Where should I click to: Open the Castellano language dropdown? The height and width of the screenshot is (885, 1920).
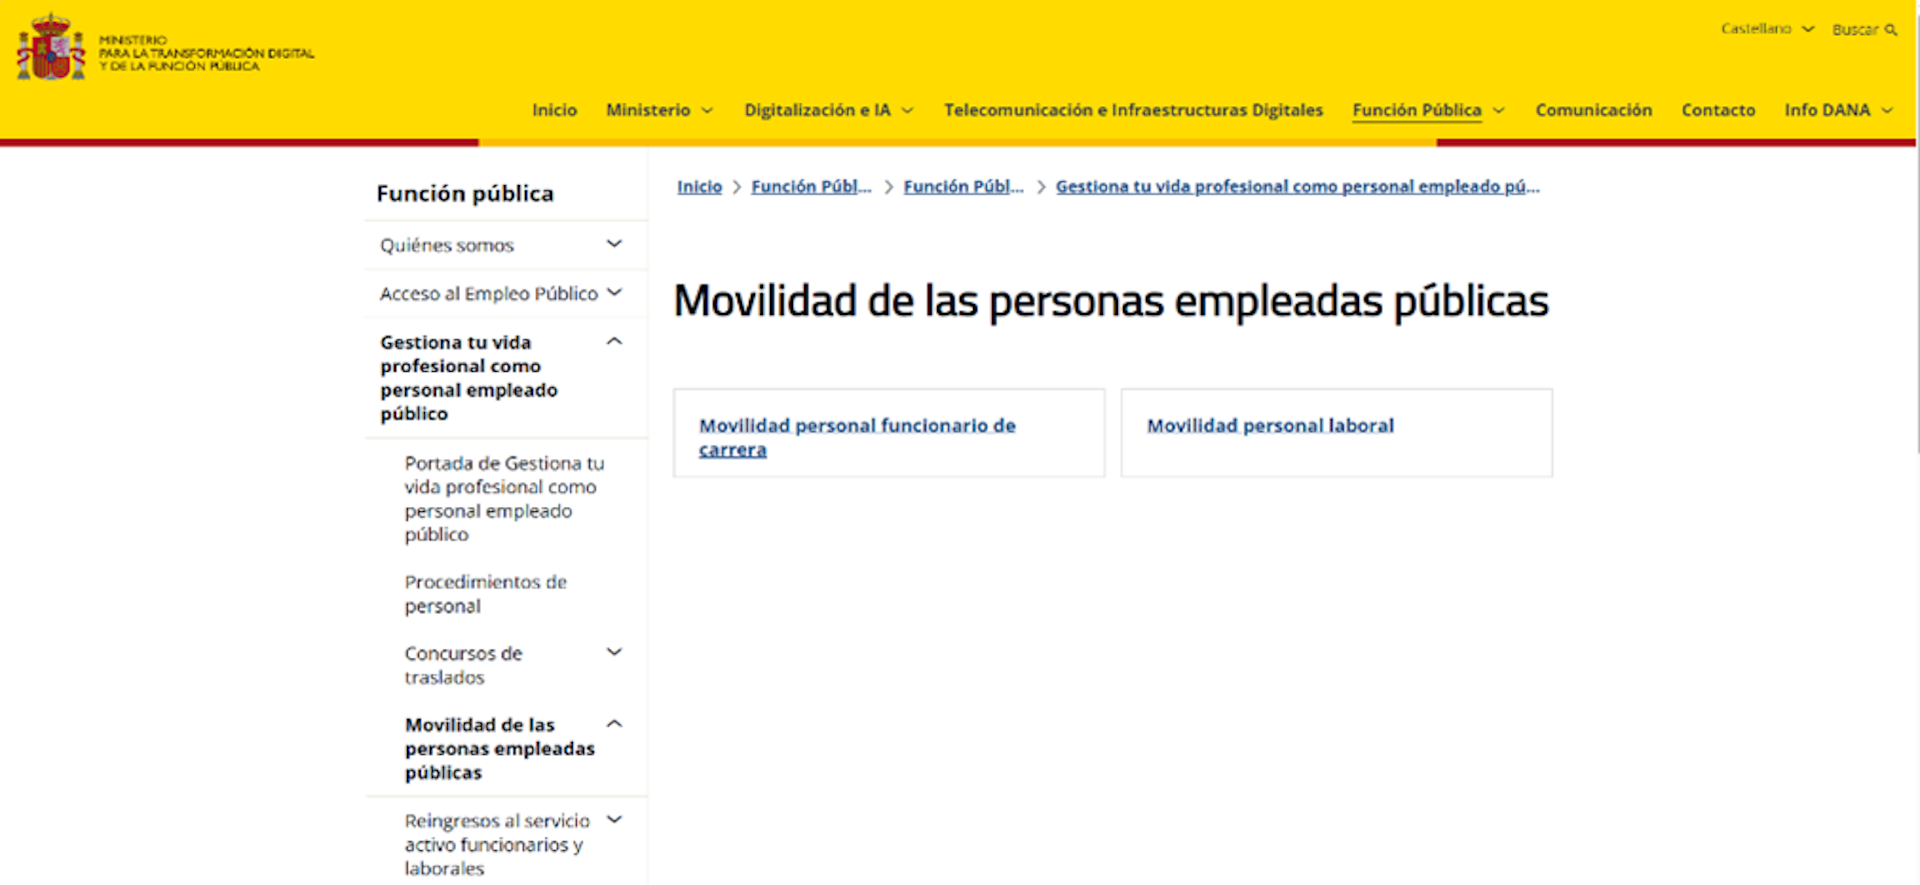(1766, 29)
